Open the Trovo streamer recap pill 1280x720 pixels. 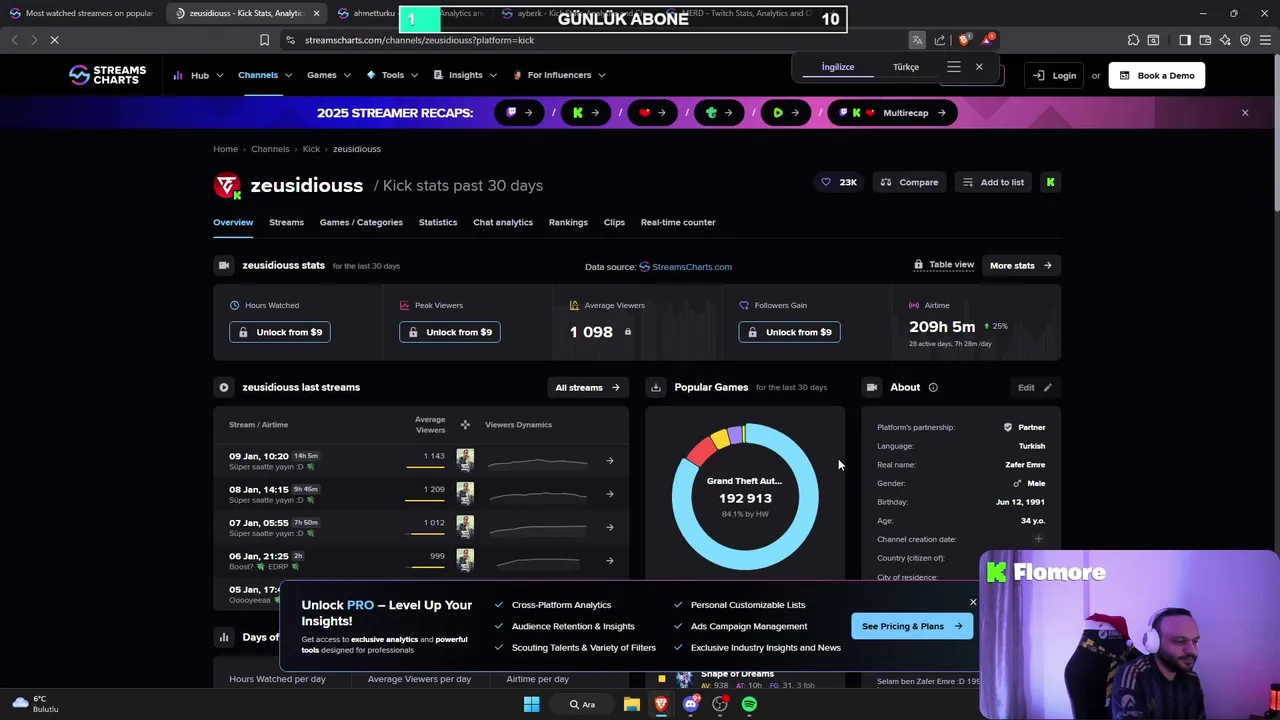719,113
